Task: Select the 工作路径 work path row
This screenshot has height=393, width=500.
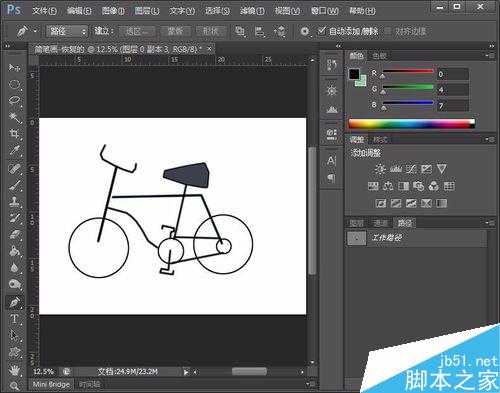Action: click(417, 238)
